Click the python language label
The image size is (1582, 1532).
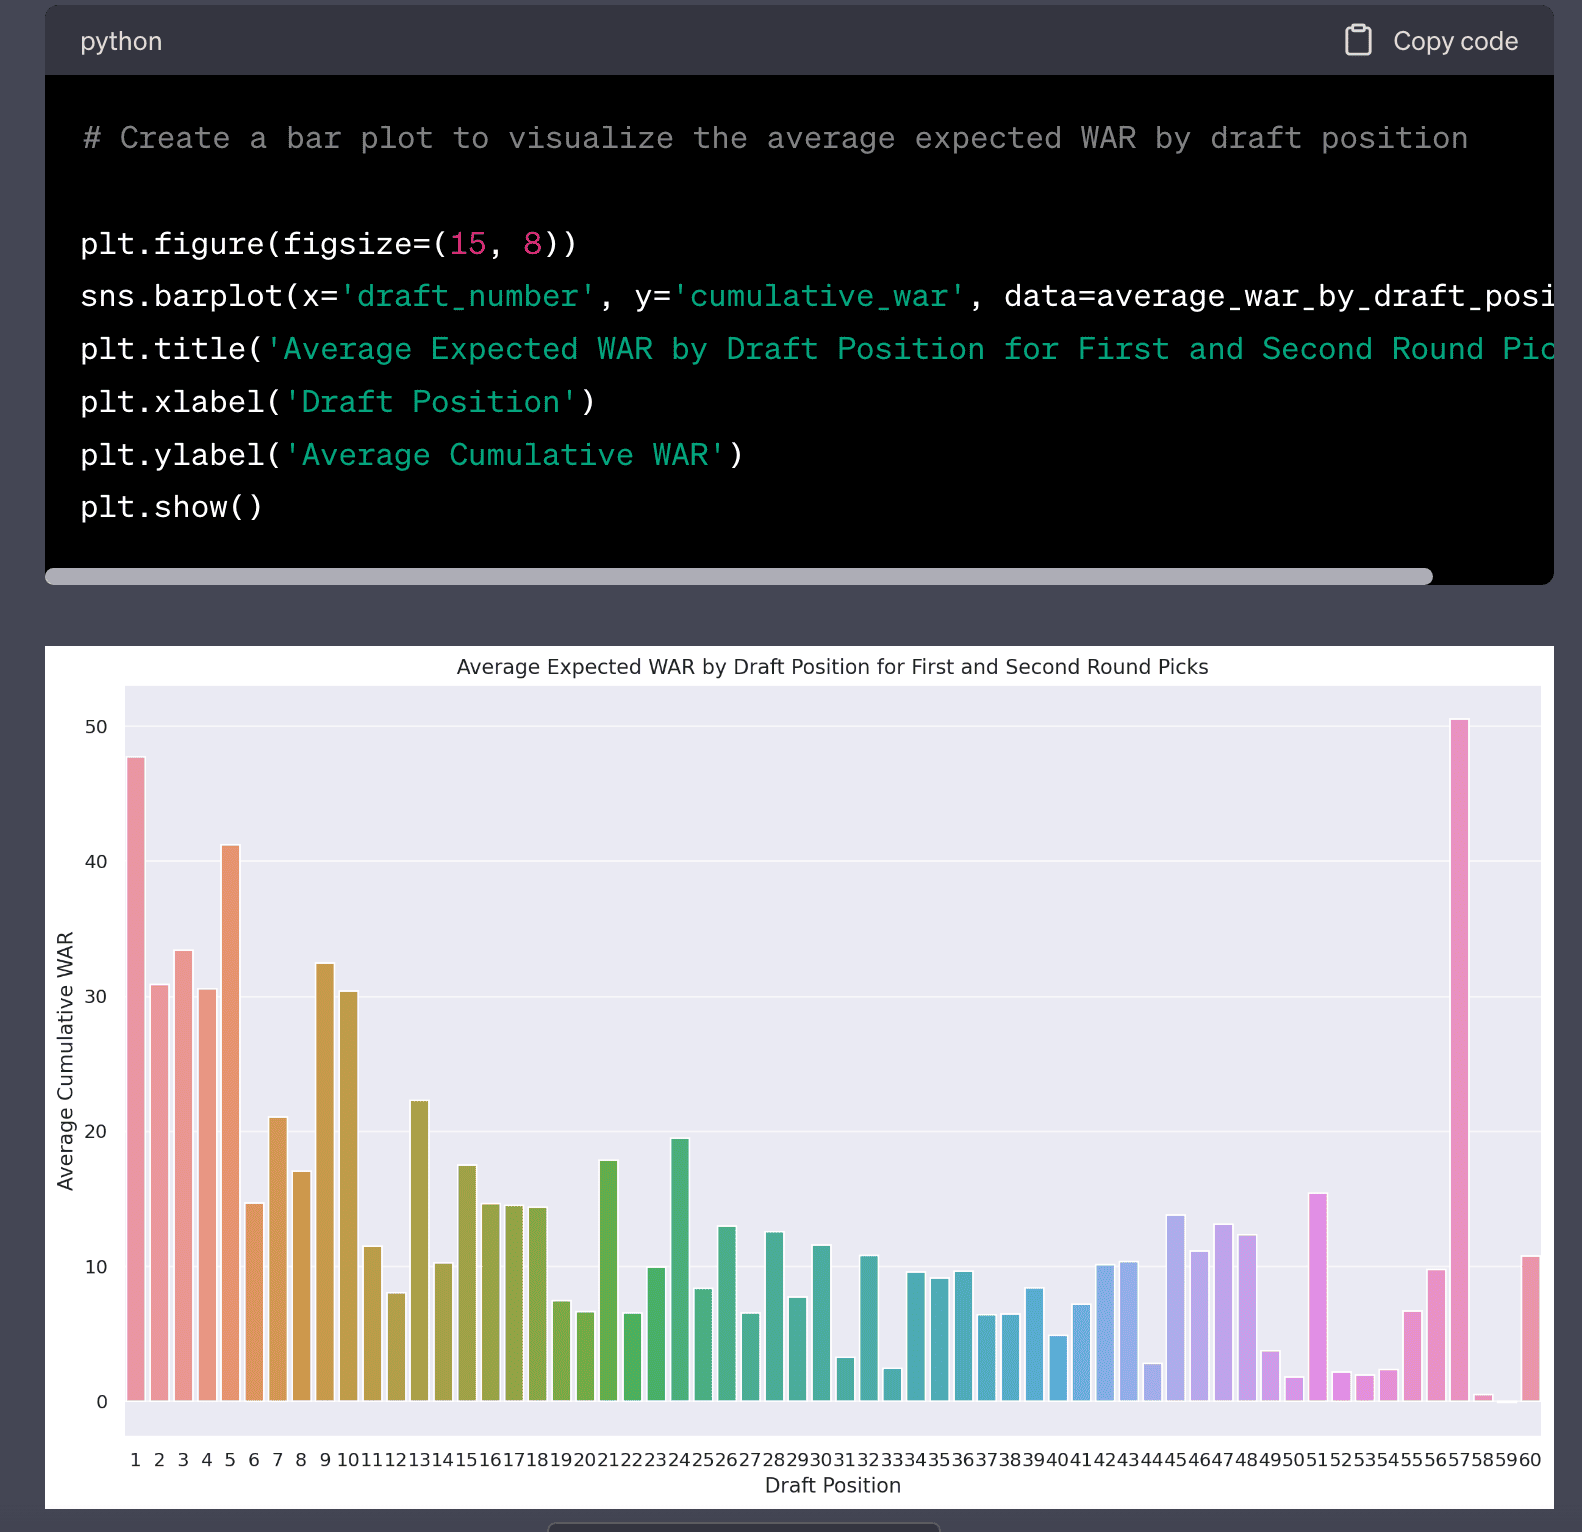click(121, 41)
